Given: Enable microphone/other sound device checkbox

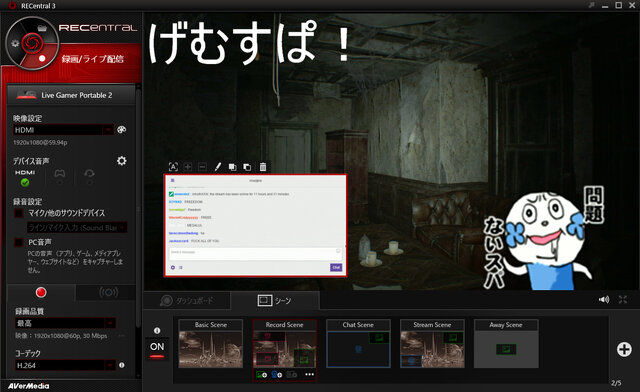Looking at the screenshot, I should [x=18, y=213].
